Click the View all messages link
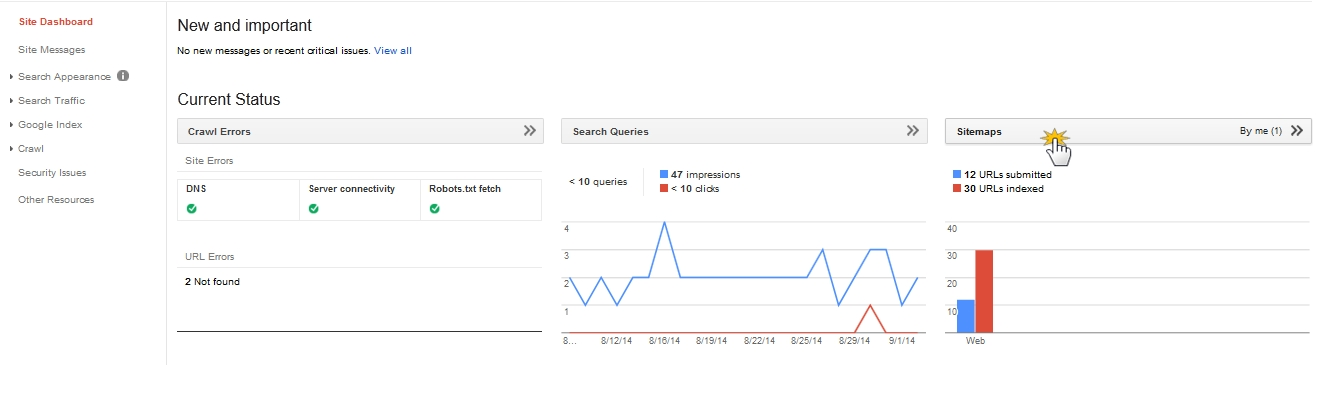The image size is (1332, 410). pos(393,50)
